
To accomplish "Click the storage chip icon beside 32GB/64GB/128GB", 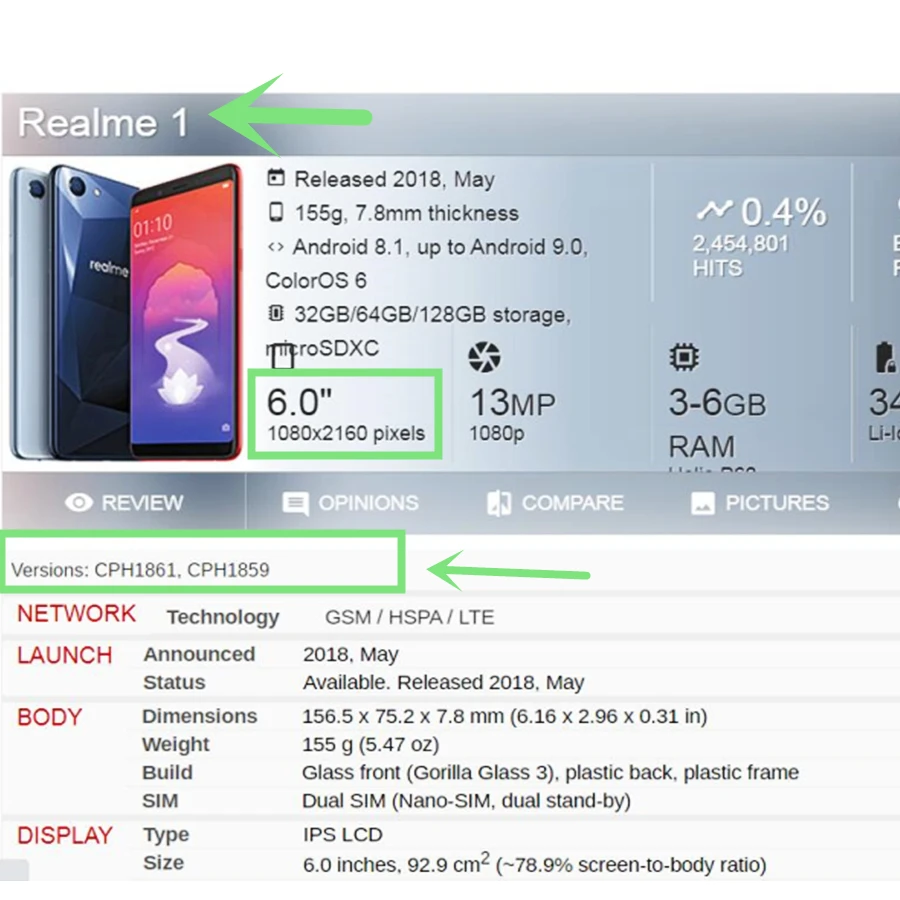I will pos(276,313).
